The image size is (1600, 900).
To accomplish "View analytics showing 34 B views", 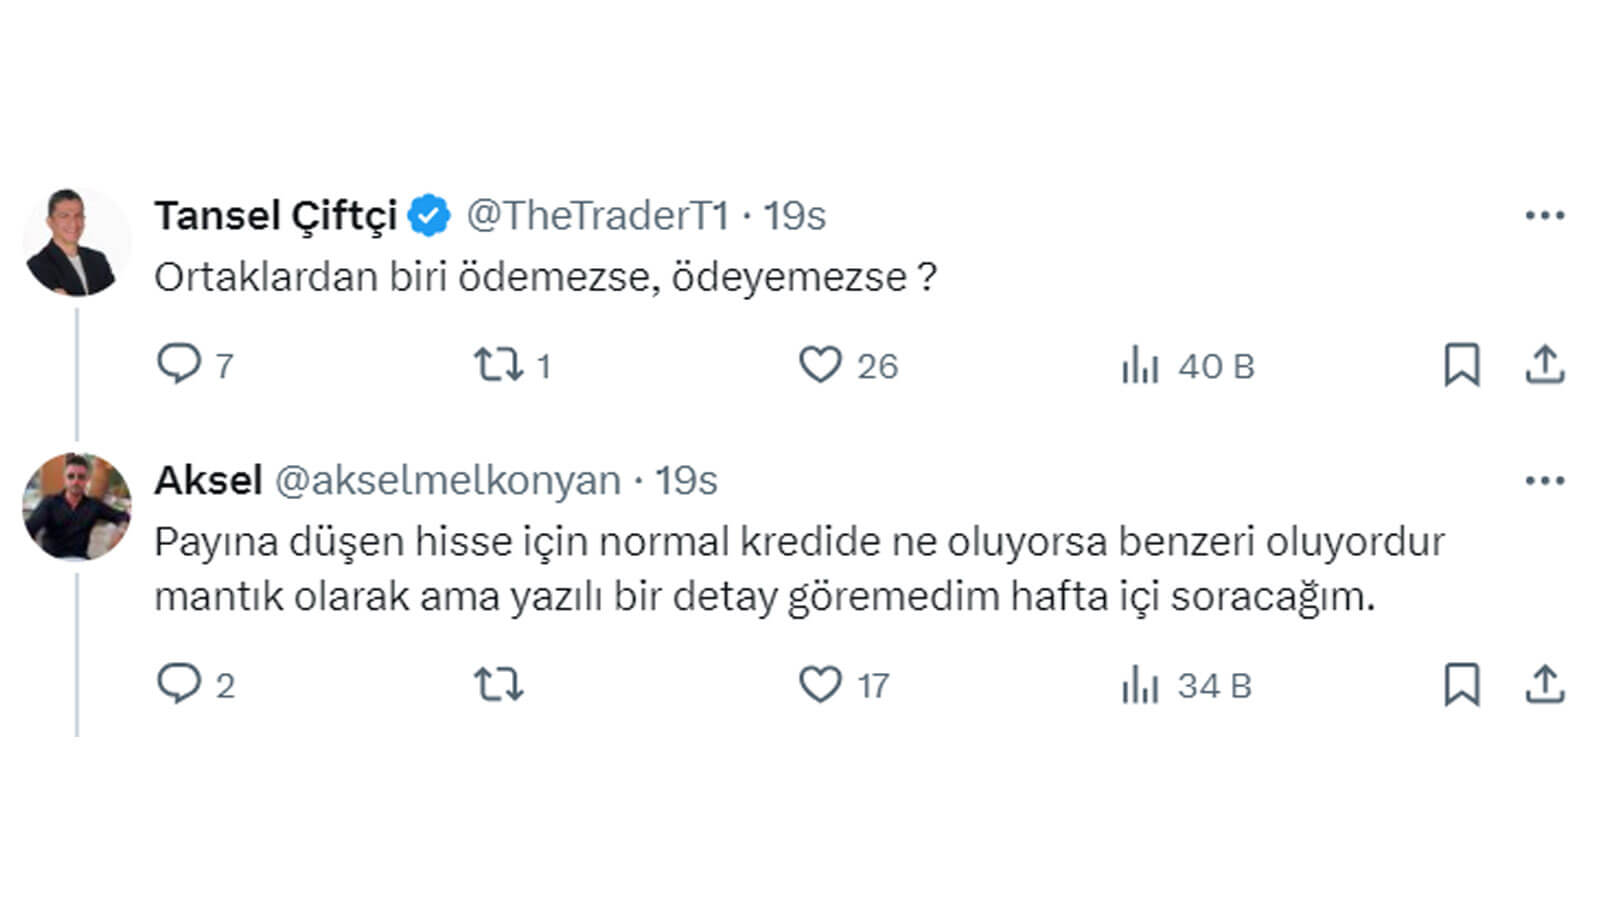I will 1140,685.
